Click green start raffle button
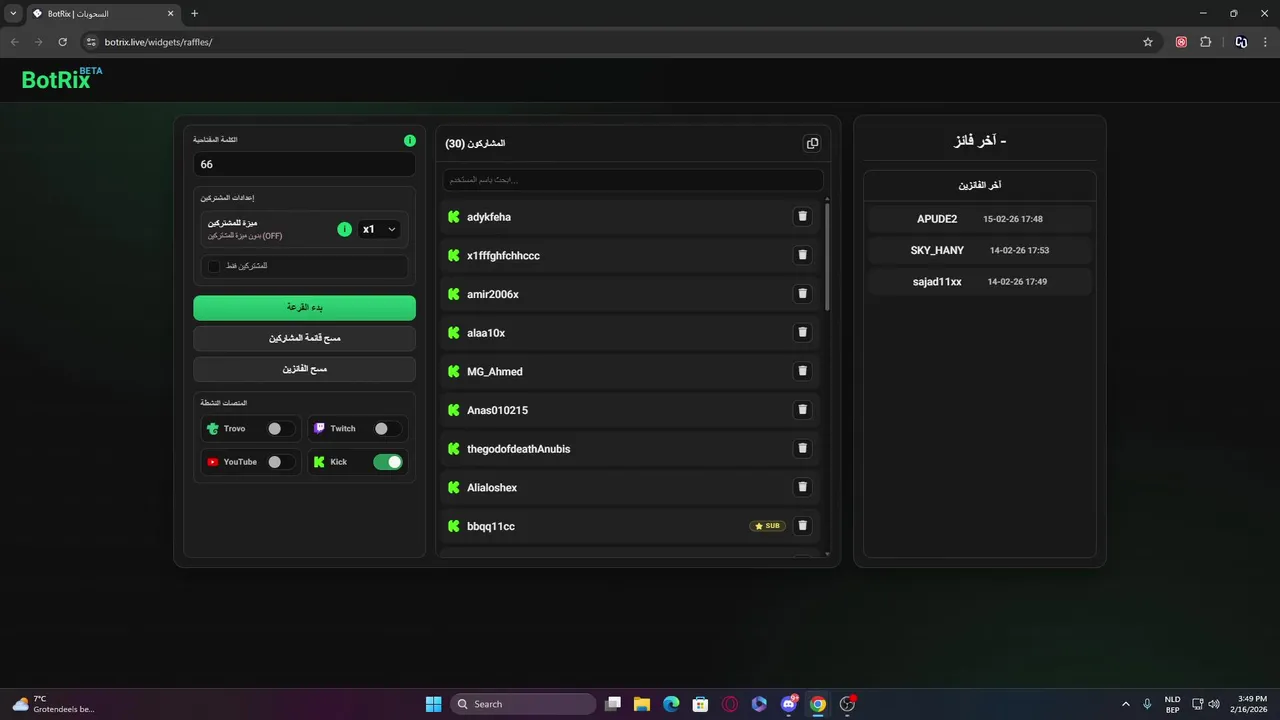This screenshot has width=1280, height=720. coord(304,307)
